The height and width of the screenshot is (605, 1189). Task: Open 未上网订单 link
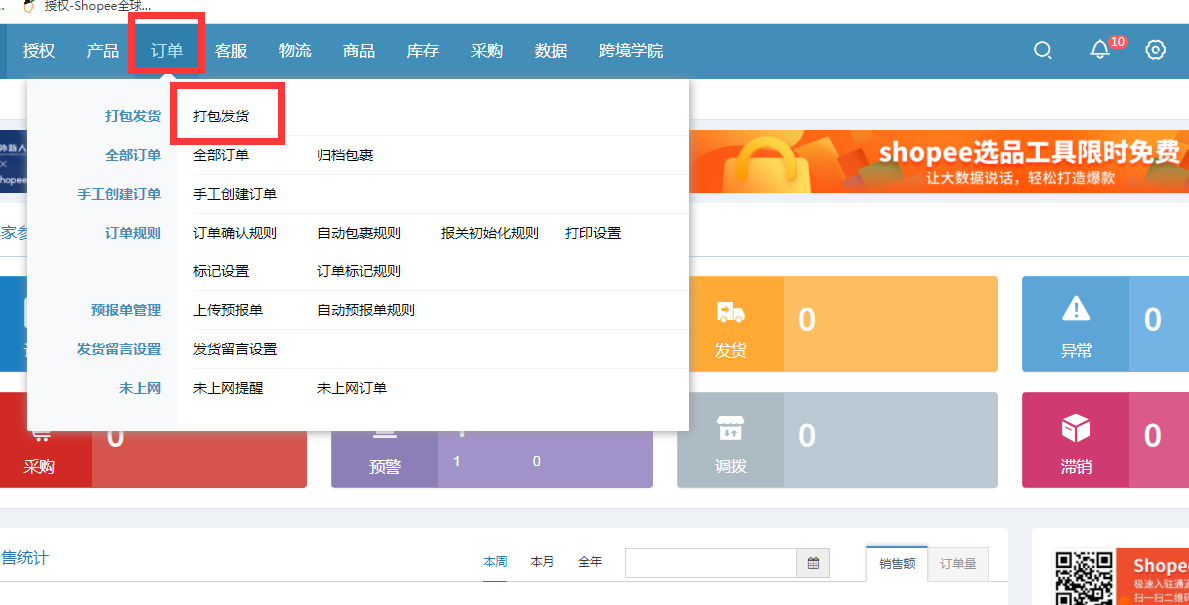[x=352, y=388]
